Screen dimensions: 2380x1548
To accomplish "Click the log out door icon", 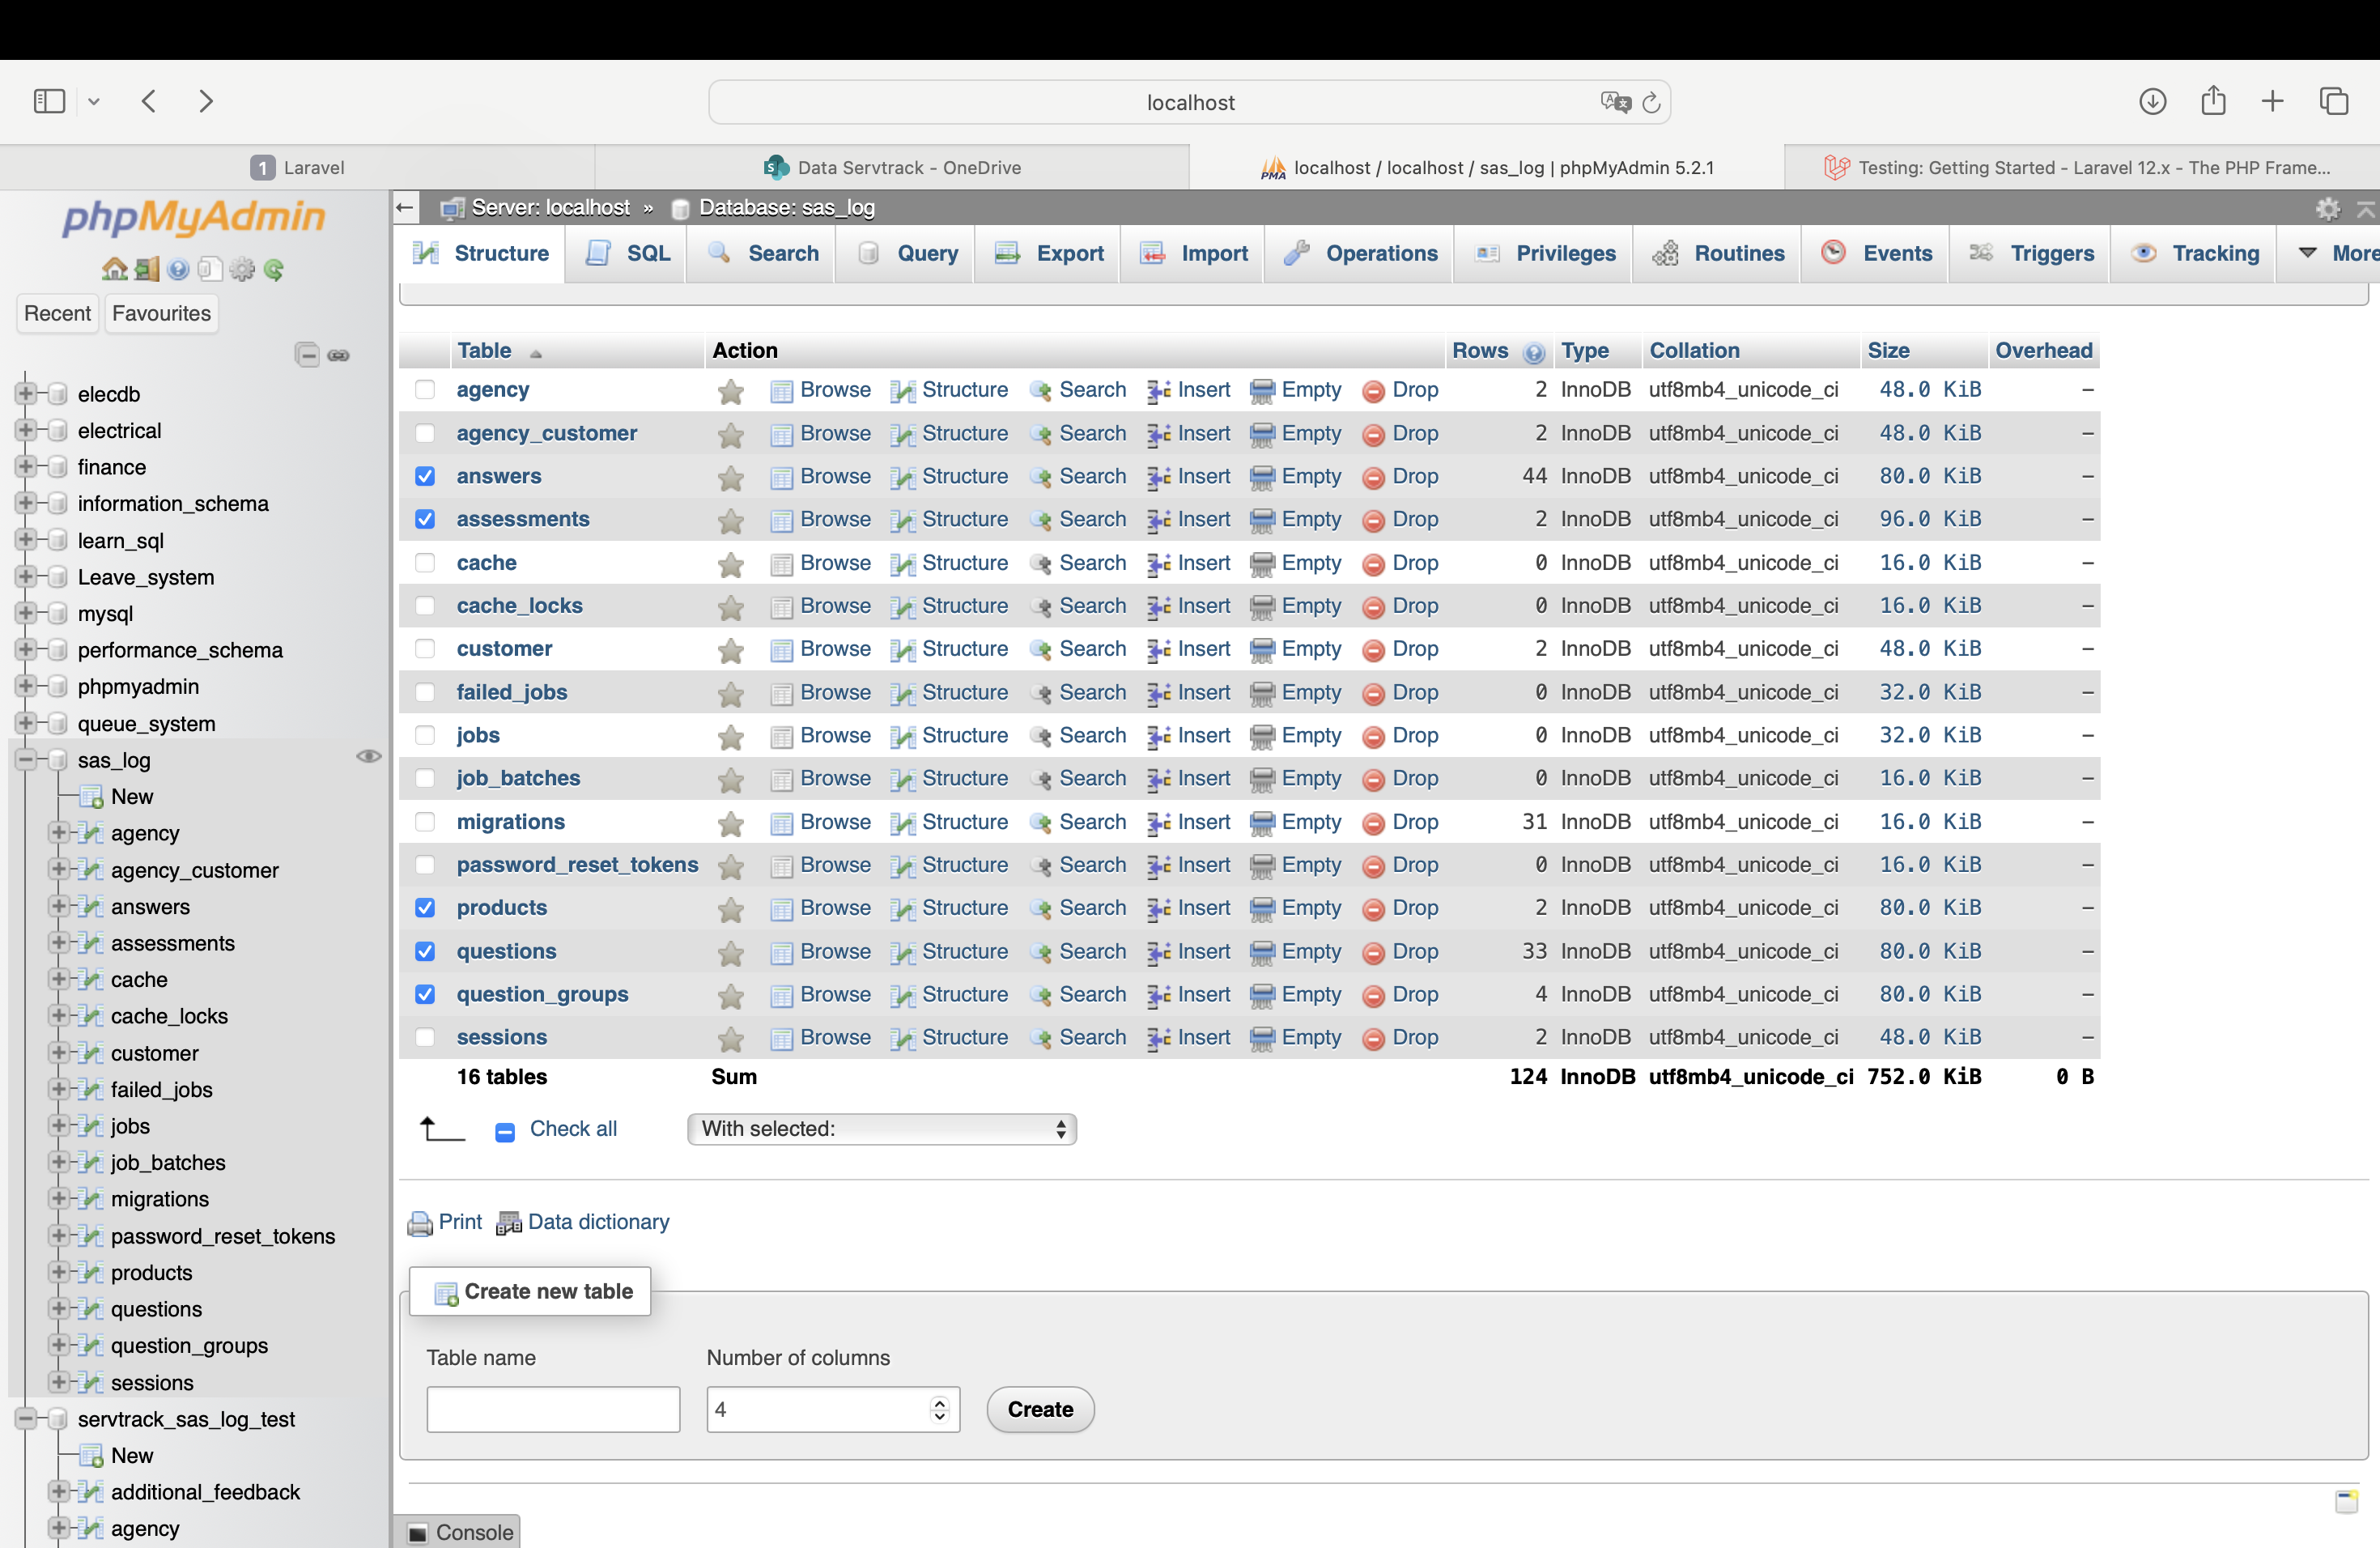I will pyautogui.click(x=147, y=270).
